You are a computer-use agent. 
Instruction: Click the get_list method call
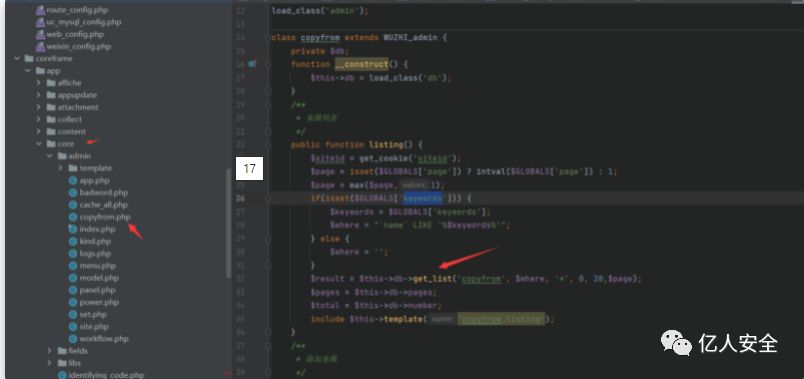[433, 279]
